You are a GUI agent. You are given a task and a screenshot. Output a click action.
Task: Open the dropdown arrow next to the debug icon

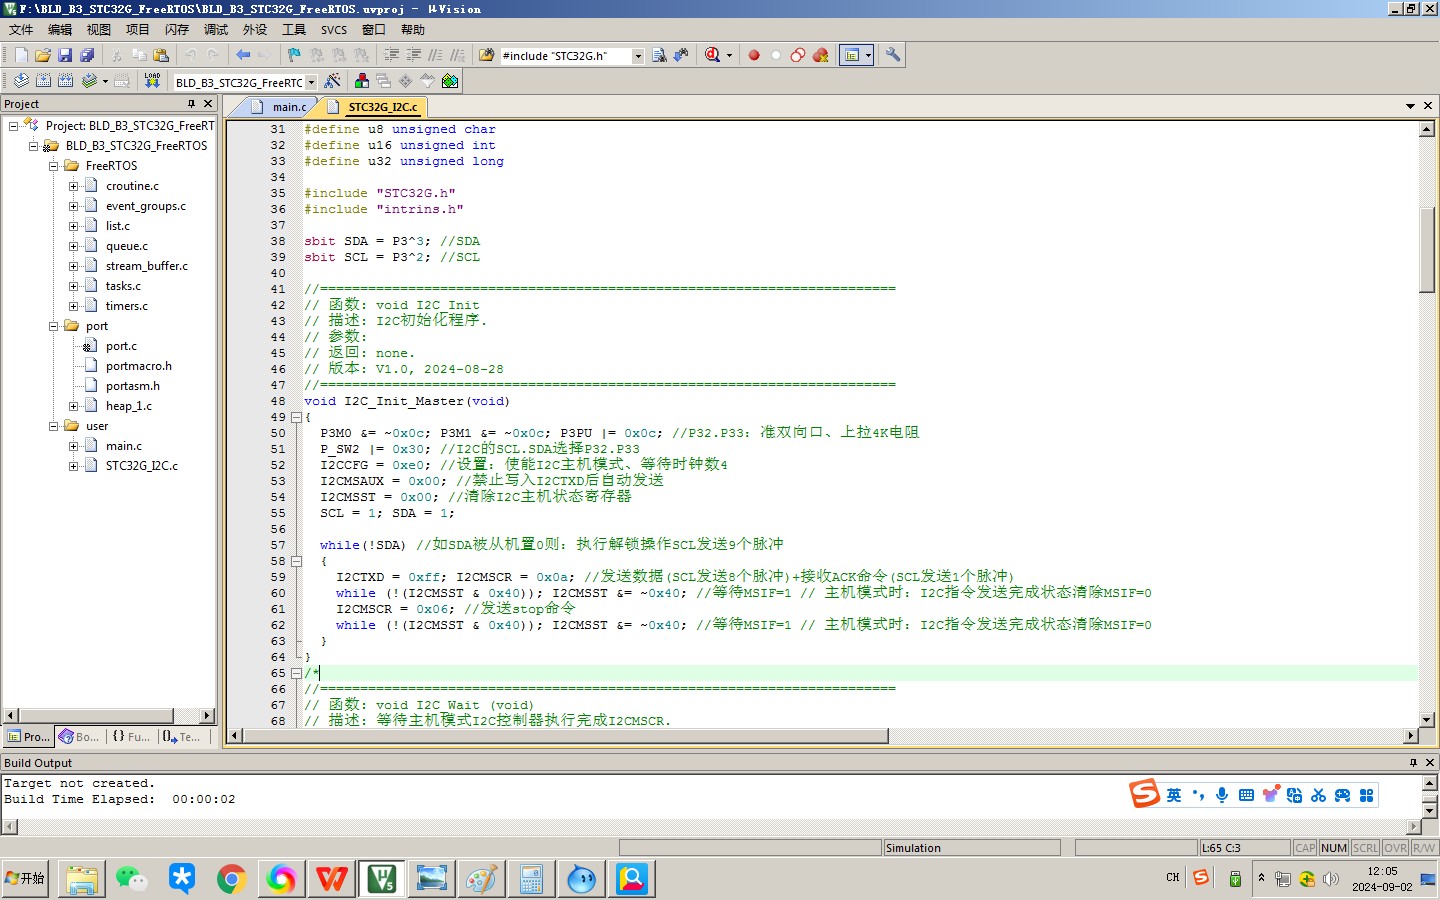click(x=729, y=56)
